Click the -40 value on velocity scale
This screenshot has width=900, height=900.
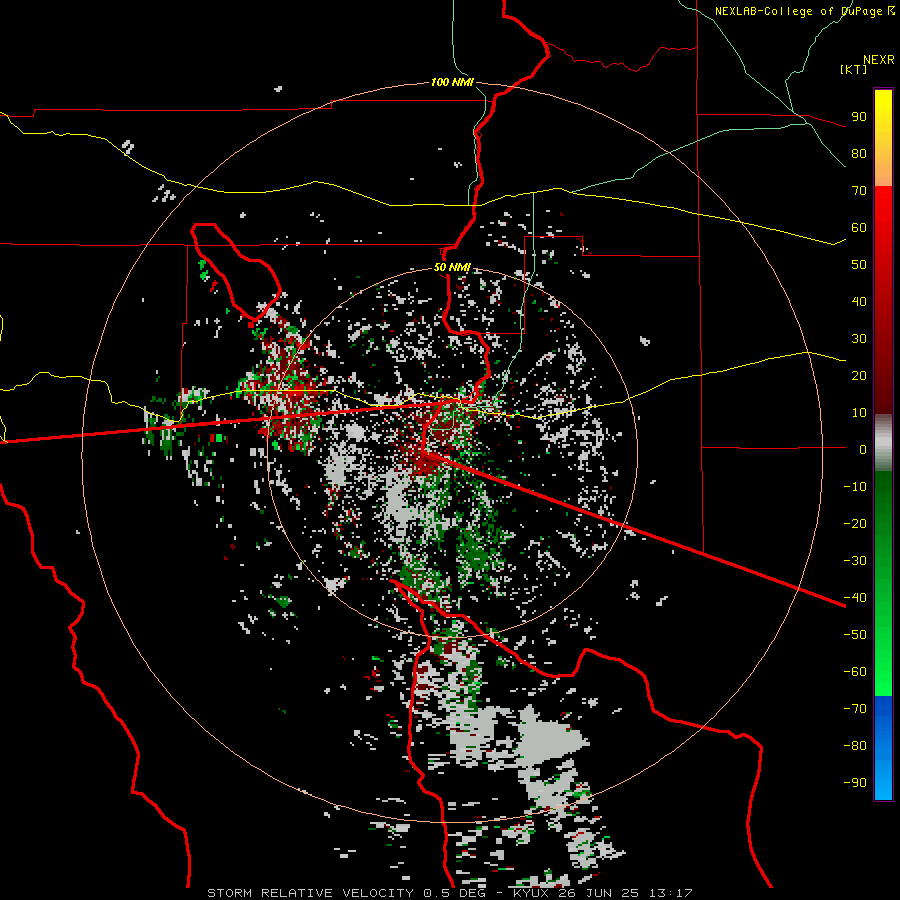[x=855, y=598]
